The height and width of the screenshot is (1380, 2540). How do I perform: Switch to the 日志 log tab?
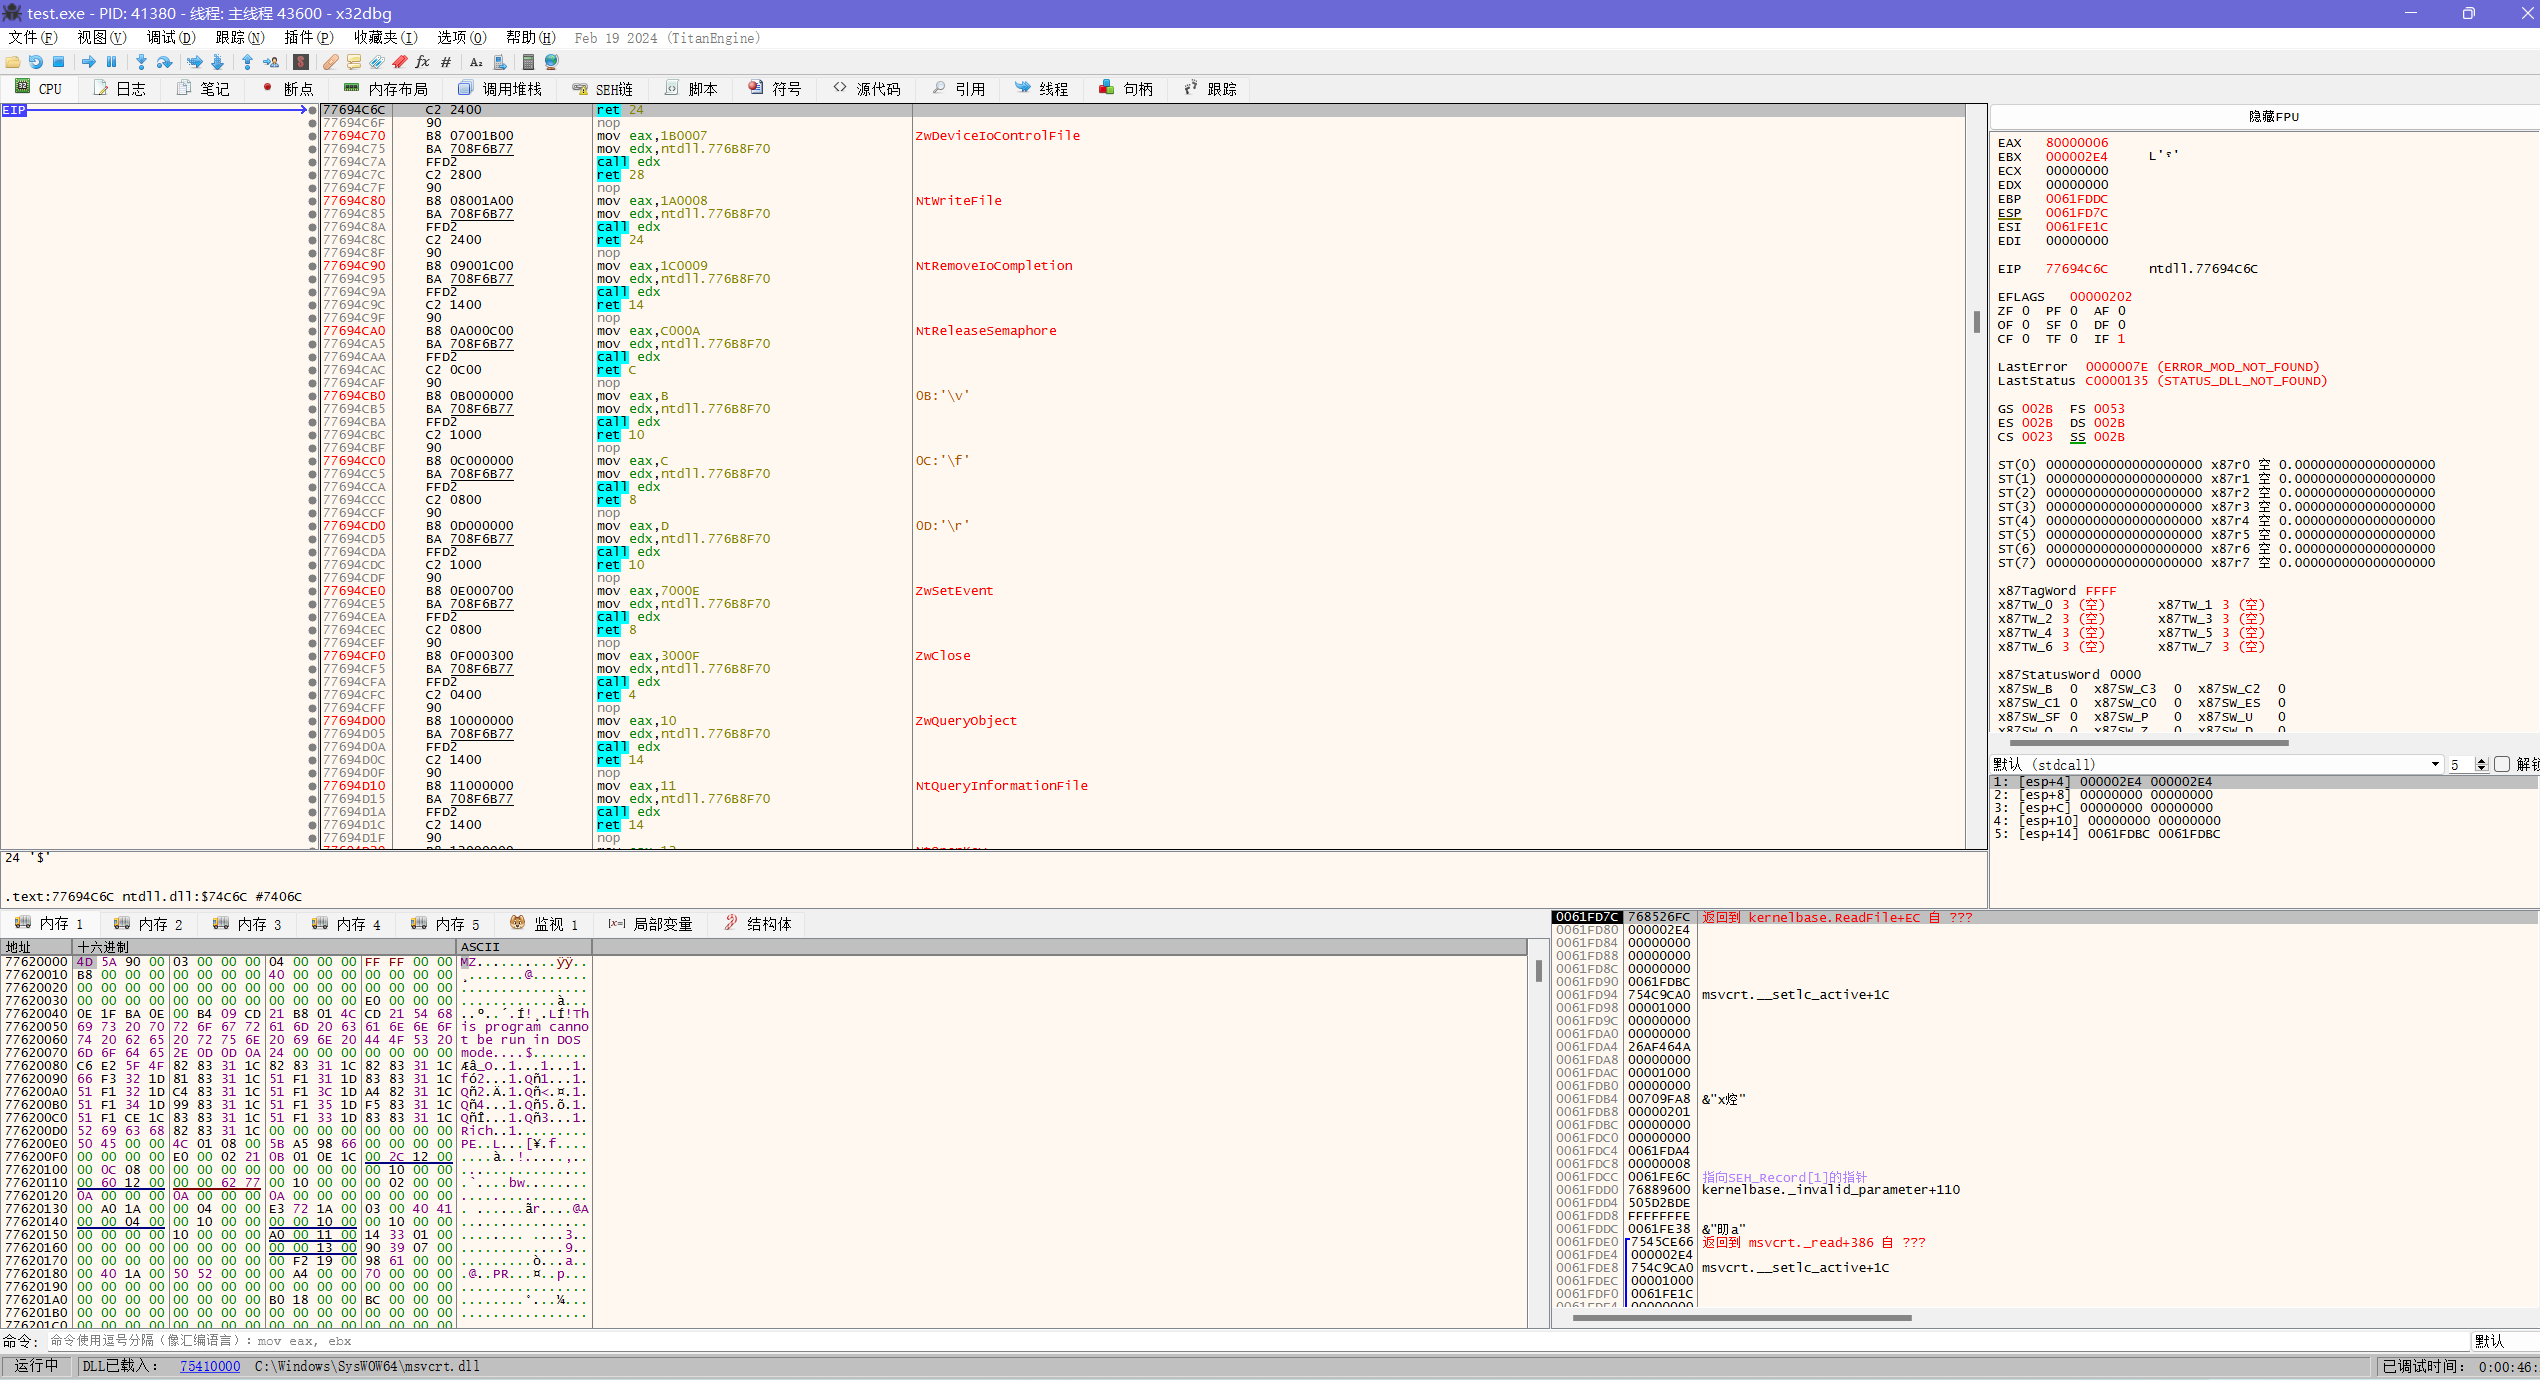pos(119,89)
